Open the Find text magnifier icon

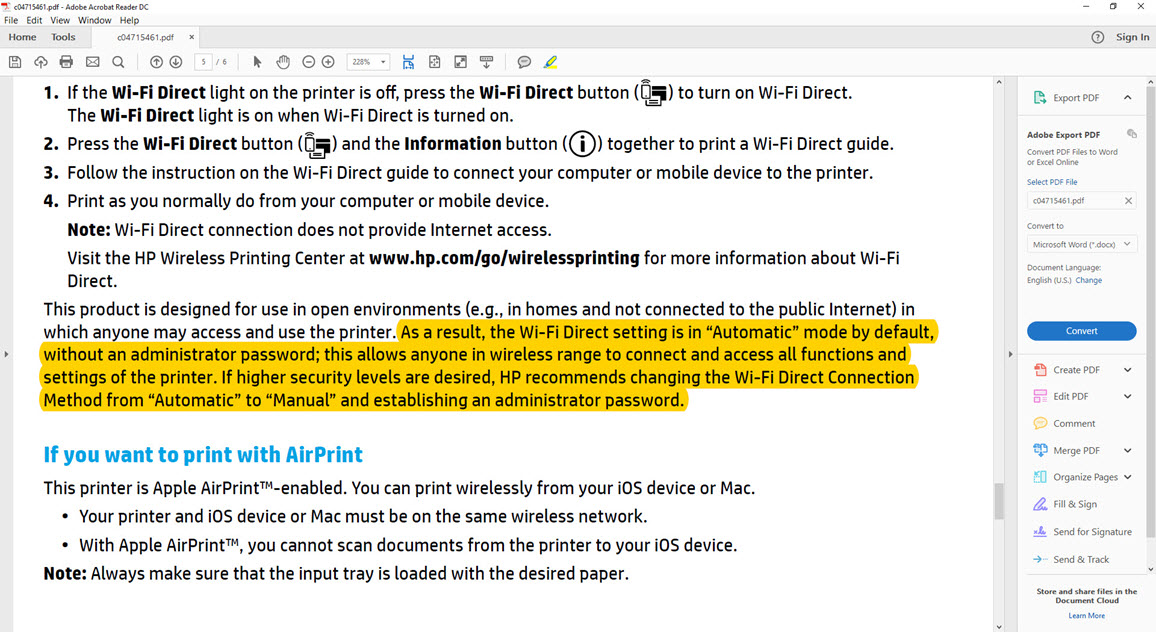tap(118, 62)
